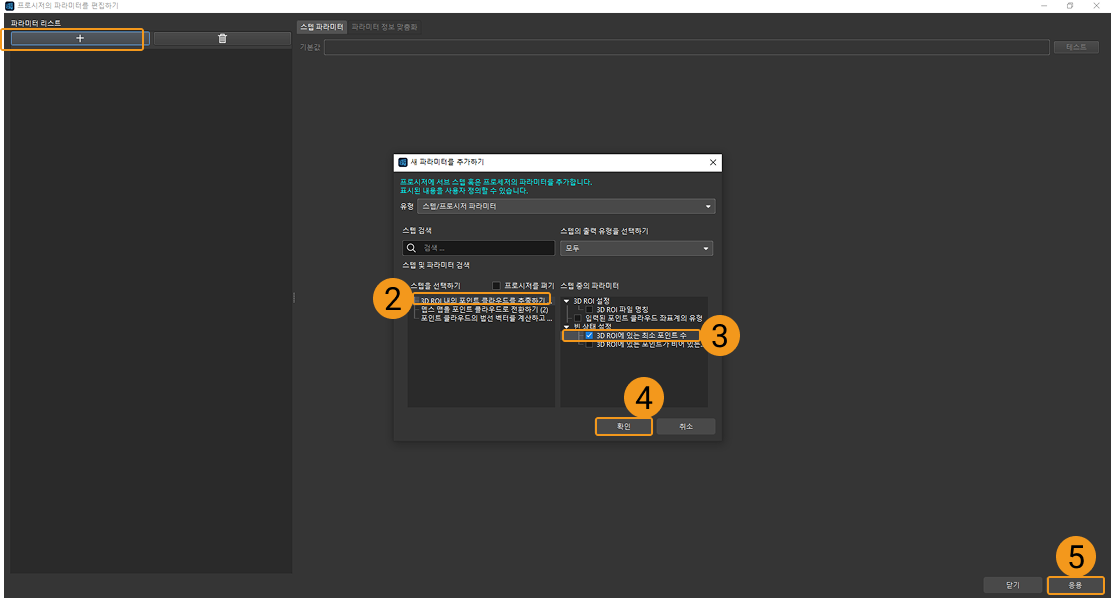Enable 입력된 포인트 클라우드 좌표계의 유형 checkbox

pyautogui.click(x=578, y=318)
